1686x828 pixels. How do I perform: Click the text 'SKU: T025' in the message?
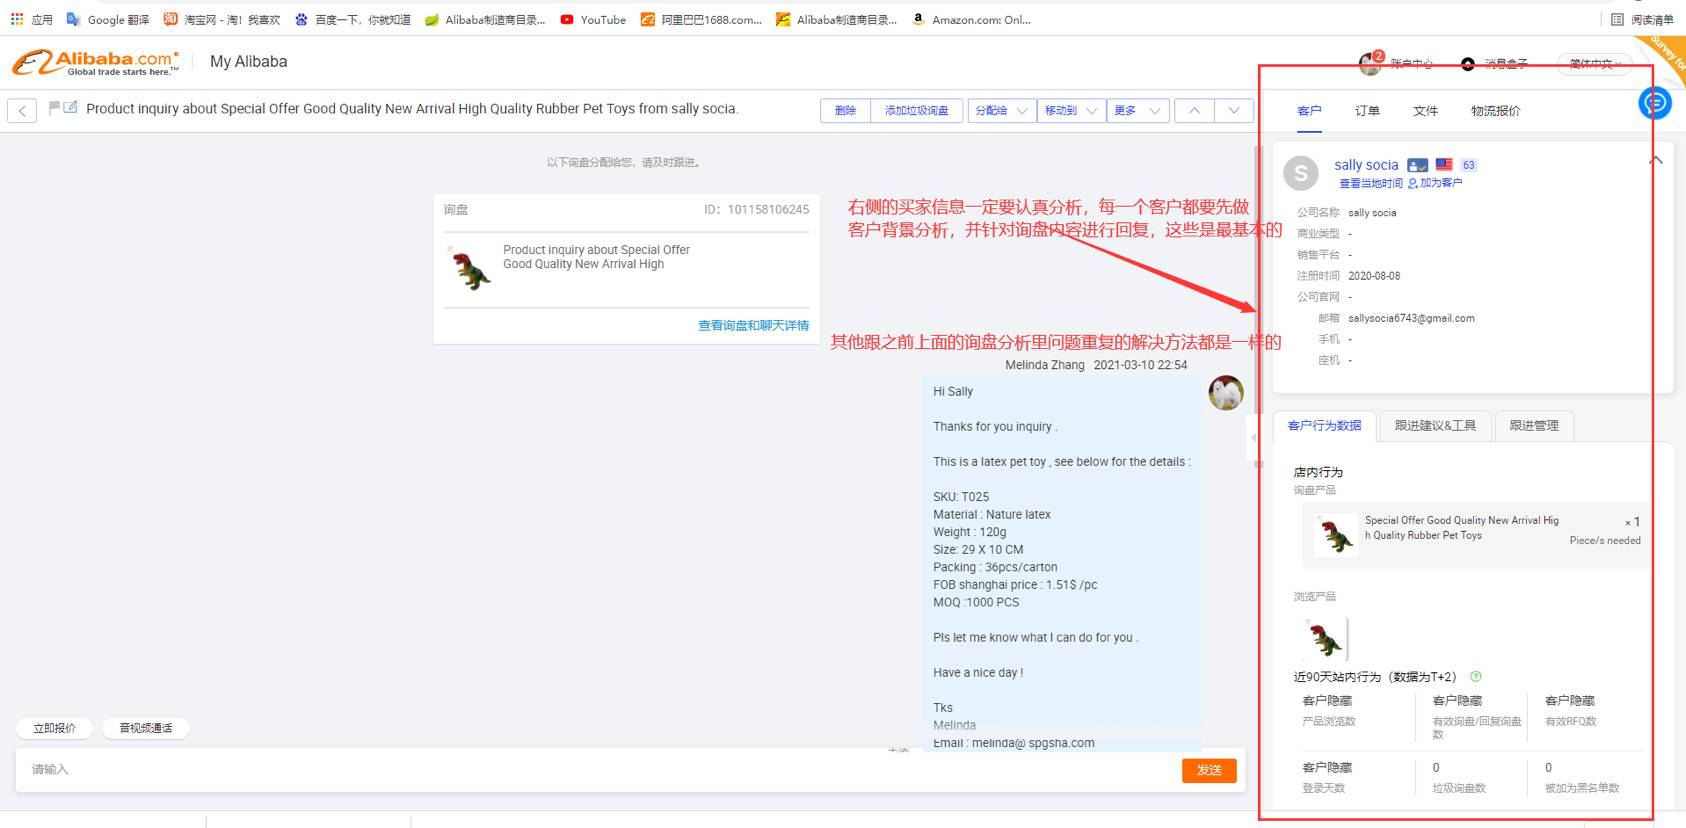[x=961, y=497]
